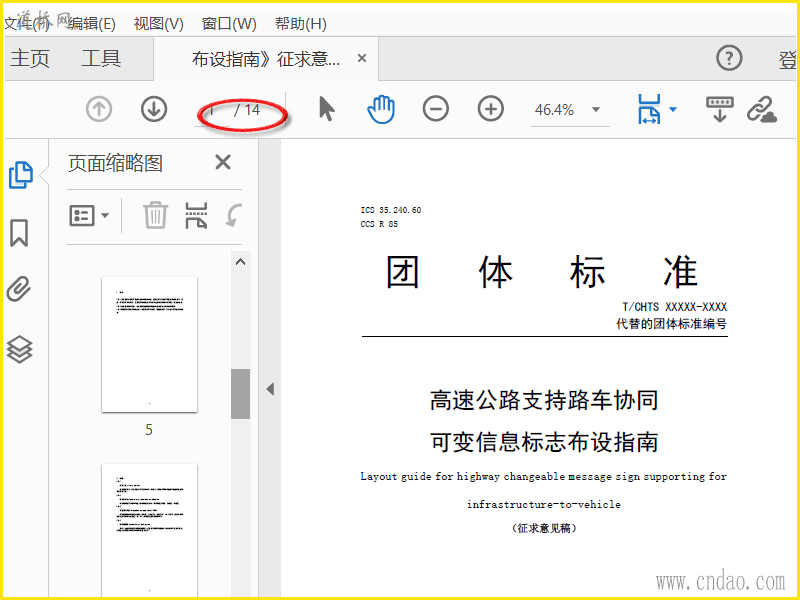
Task: Open the 窗口(W) menu
Action: 229,23
